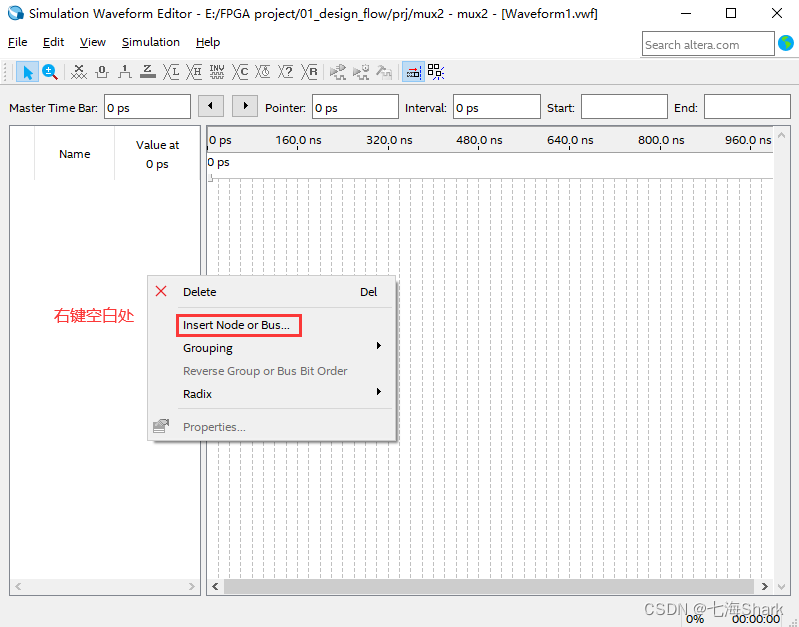This screenshot has height=627, width=799.
Task: Open the View menu
Action: point(92,42)
